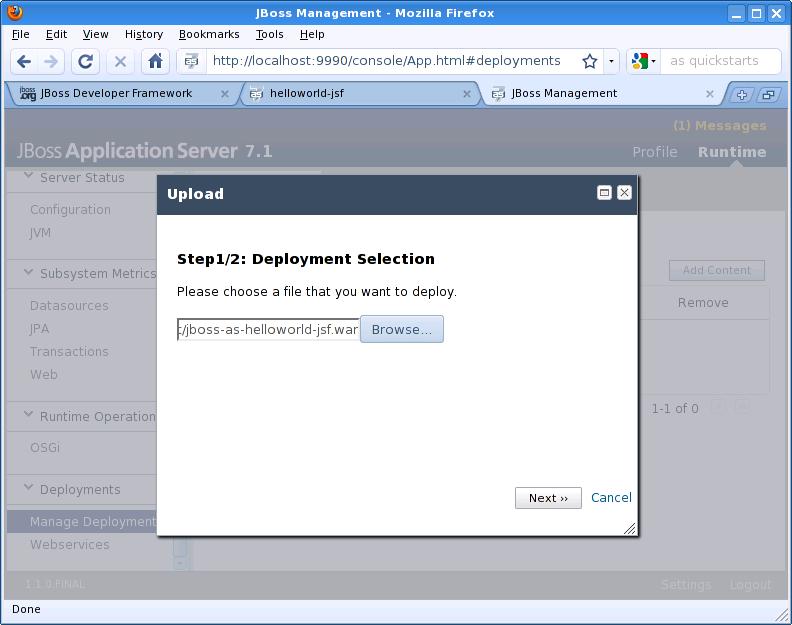Click the URL address field

pyautogui.click(x=386, y=61)
